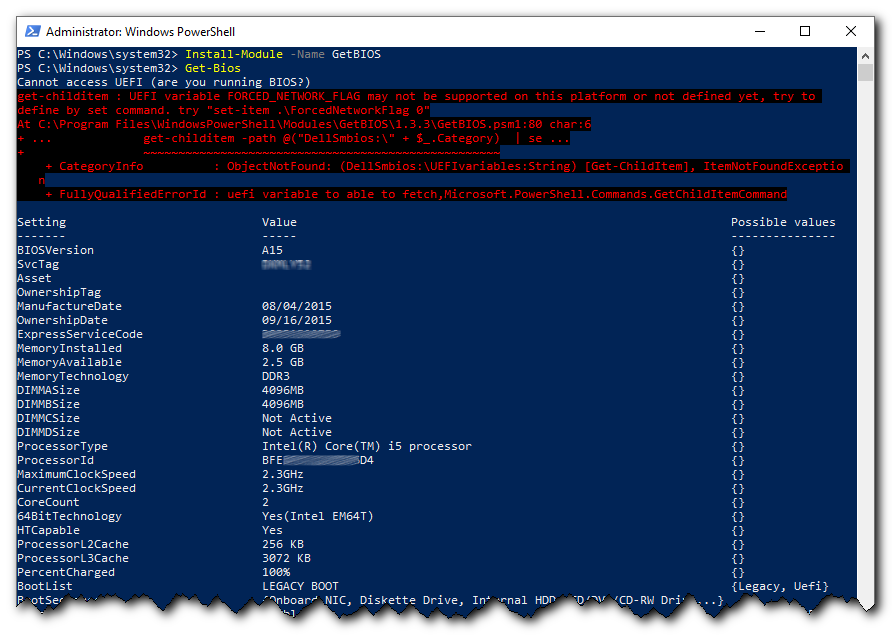Click the 'LEGACY BOOT' BootList value
The height and width of the screenshot is (636, 892).
point(300,587)
